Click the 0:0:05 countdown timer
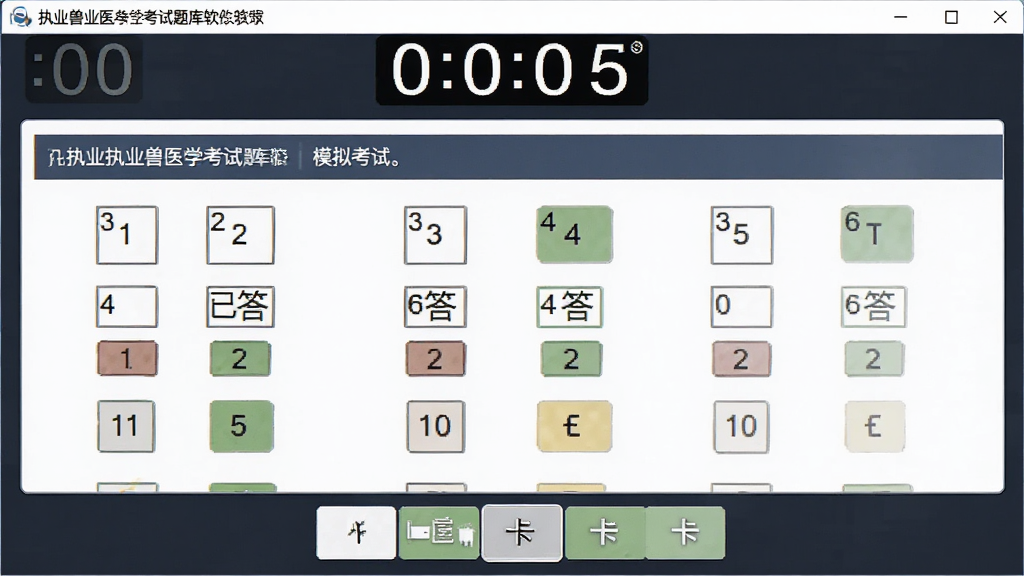Image resolution: width=1024 pixels, height=576 pixels. tap(512, 70)
